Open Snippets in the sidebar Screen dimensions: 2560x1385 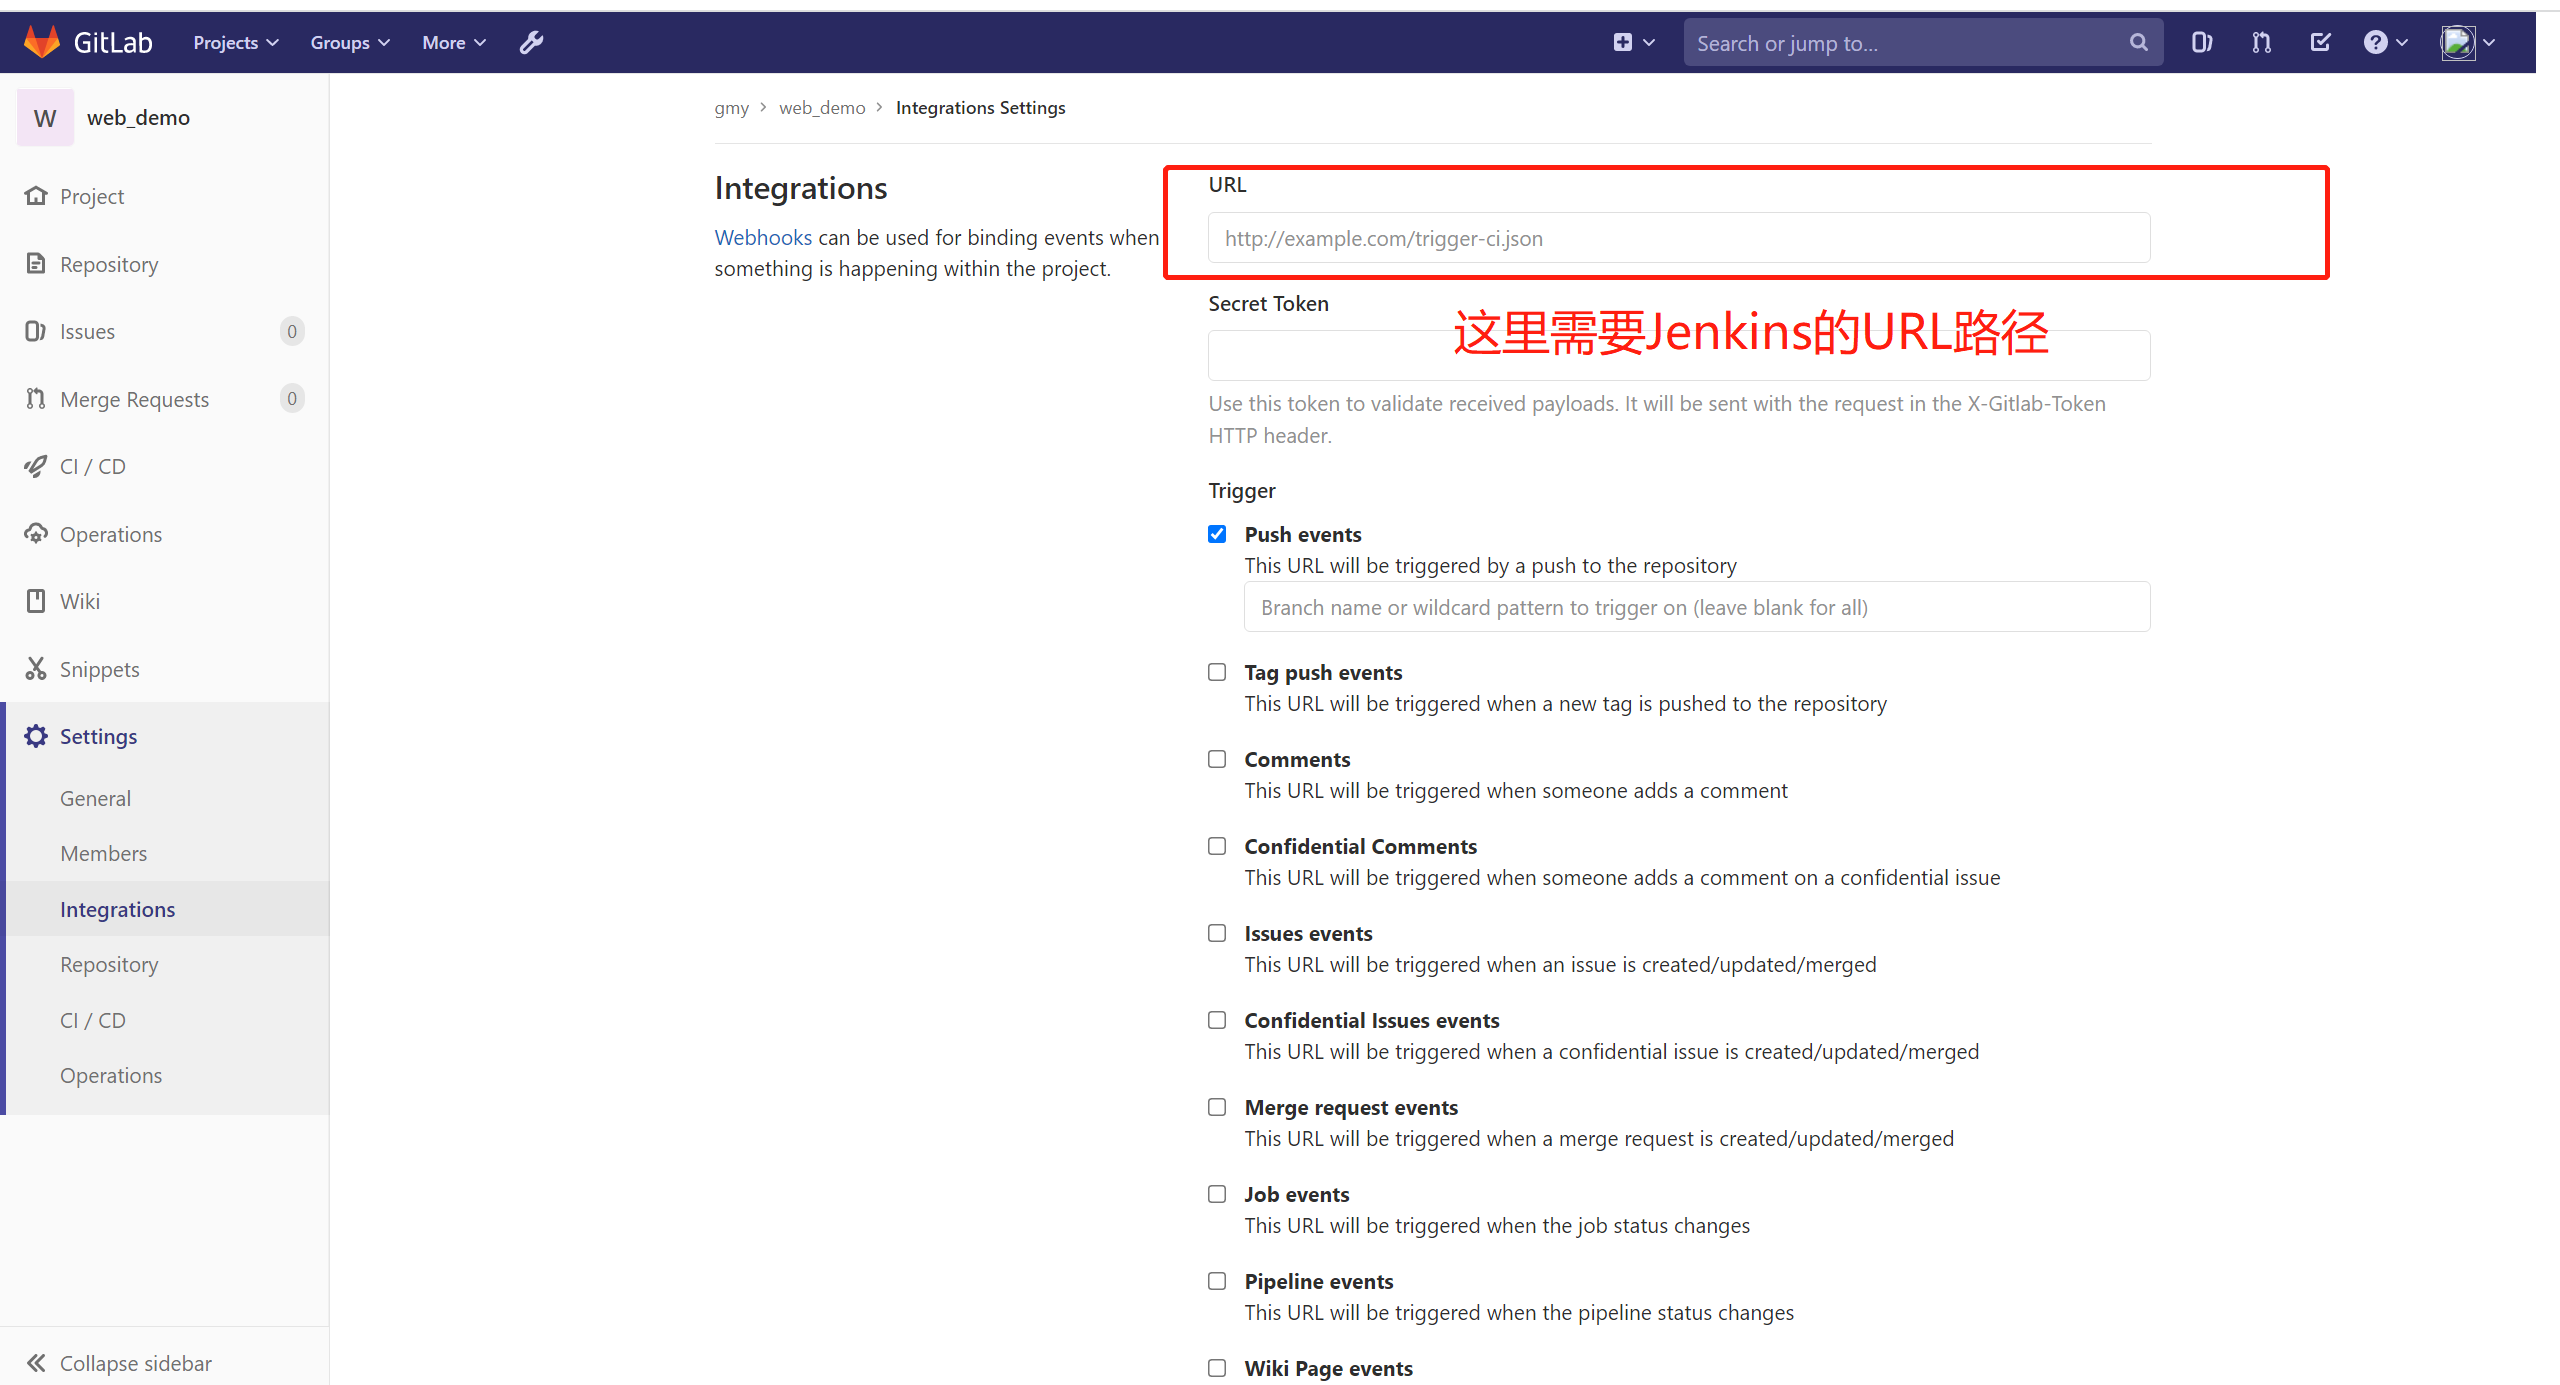pyautogui.click(x=100, y=669)
